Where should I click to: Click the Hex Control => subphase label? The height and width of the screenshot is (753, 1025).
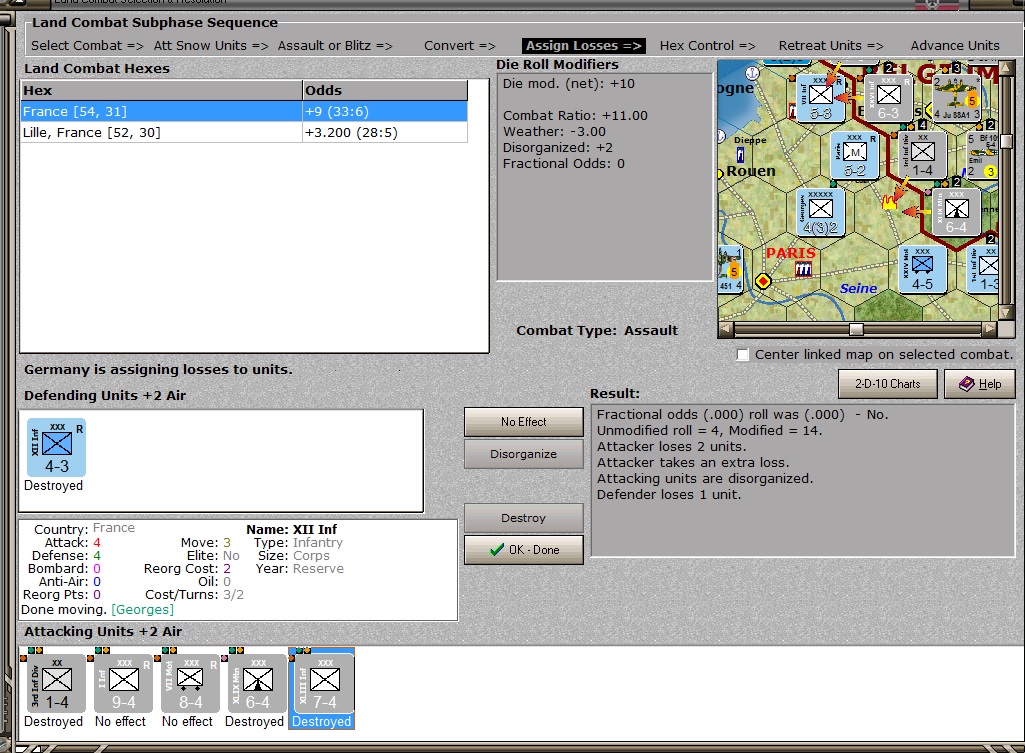(x=707, y=46)
